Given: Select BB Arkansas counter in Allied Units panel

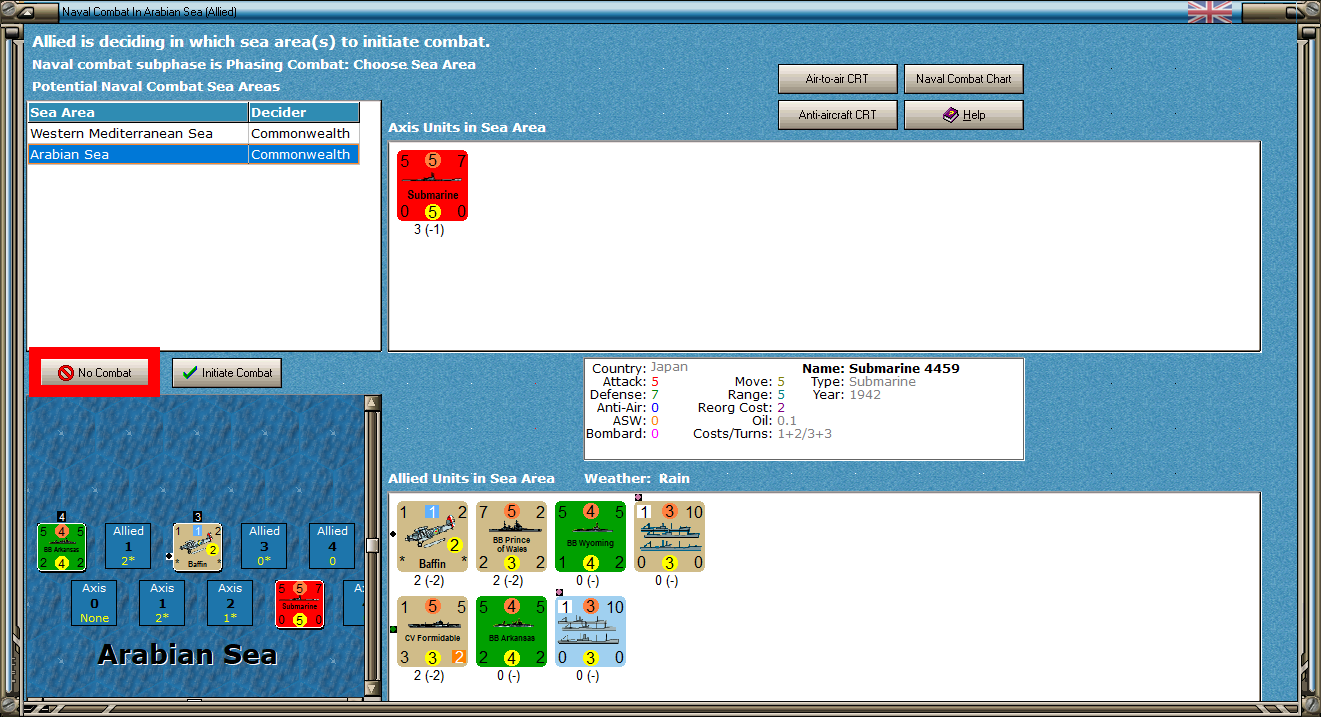Looking at the screenshot, I should tap(511, 631).
